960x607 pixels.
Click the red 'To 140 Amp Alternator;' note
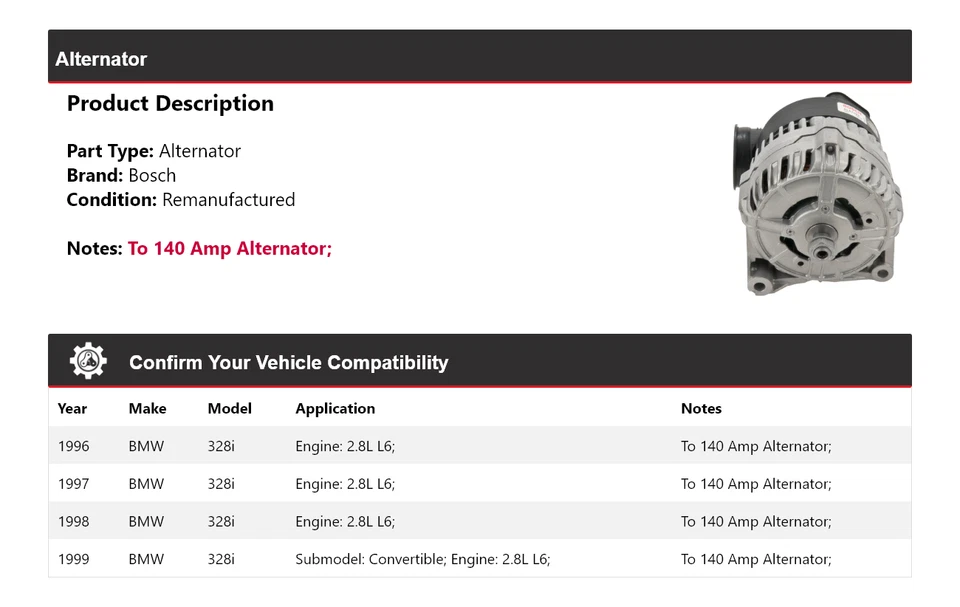pos(230,248)
